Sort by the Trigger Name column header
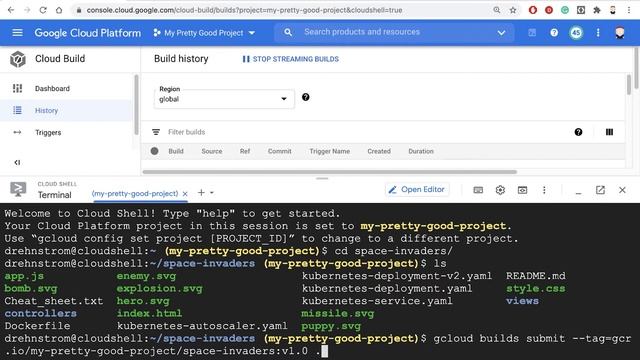640x360 pixels. 329,151
